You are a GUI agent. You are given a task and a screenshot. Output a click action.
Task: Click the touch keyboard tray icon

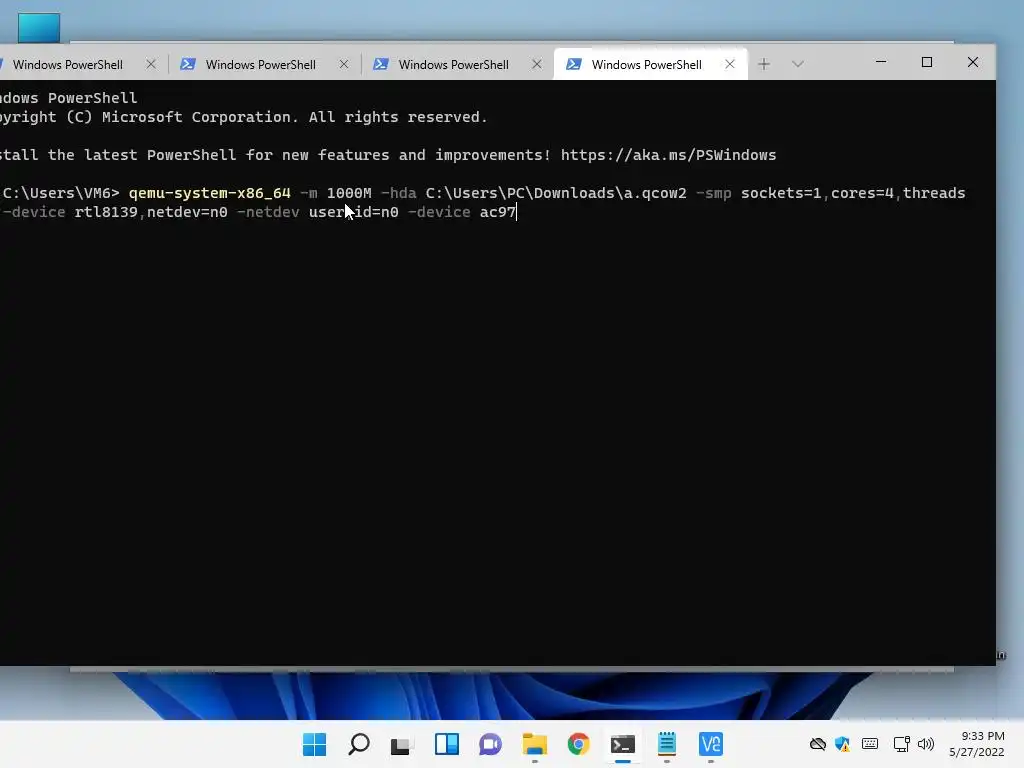[x=870, y=744]
